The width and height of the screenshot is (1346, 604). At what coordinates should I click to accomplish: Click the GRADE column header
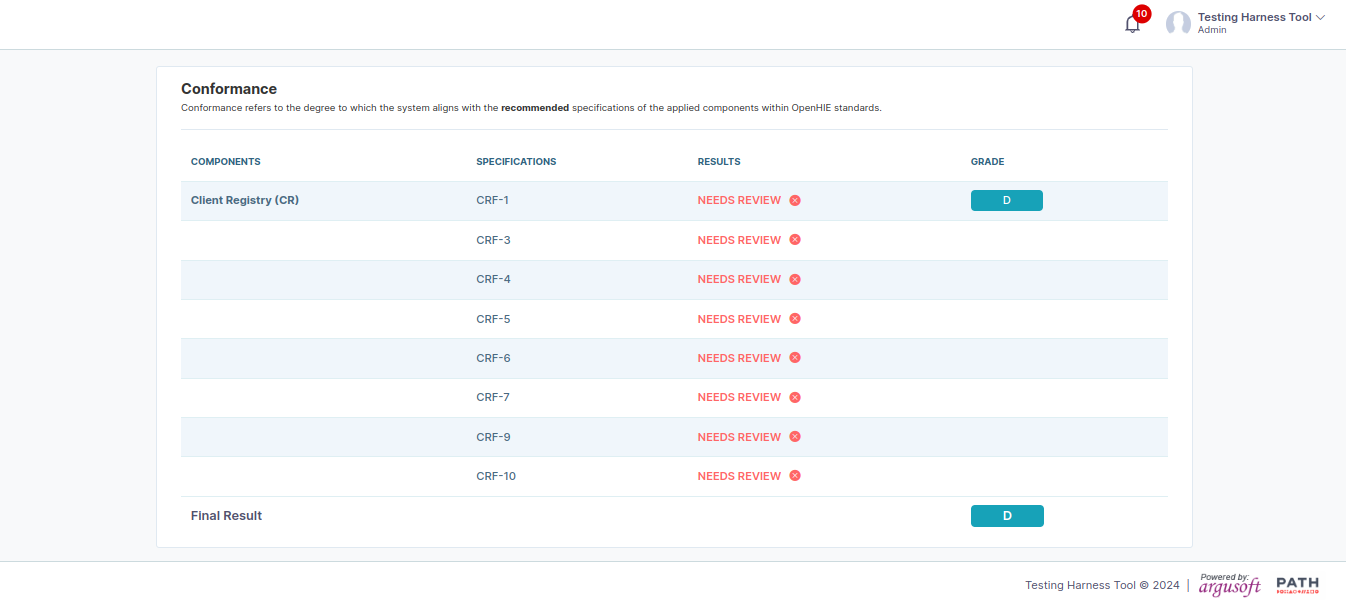pyautogui.click(x=987, y=162)
